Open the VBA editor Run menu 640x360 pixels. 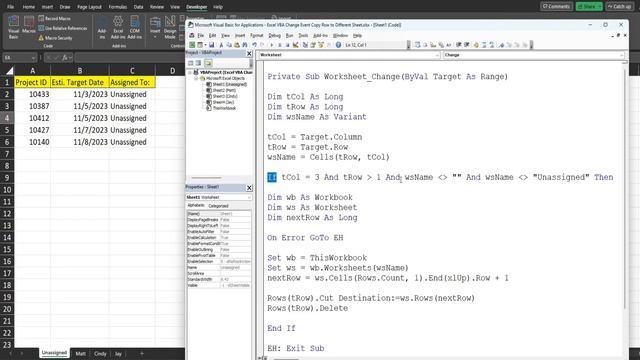tap(289, 36)
